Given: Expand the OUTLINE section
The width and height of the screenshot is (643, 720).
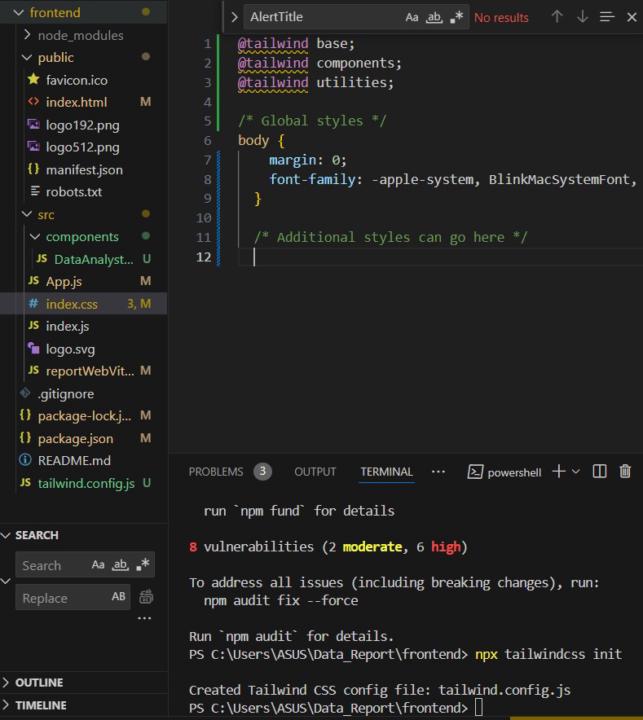Looking at the screenshot, I should (39, 683).
